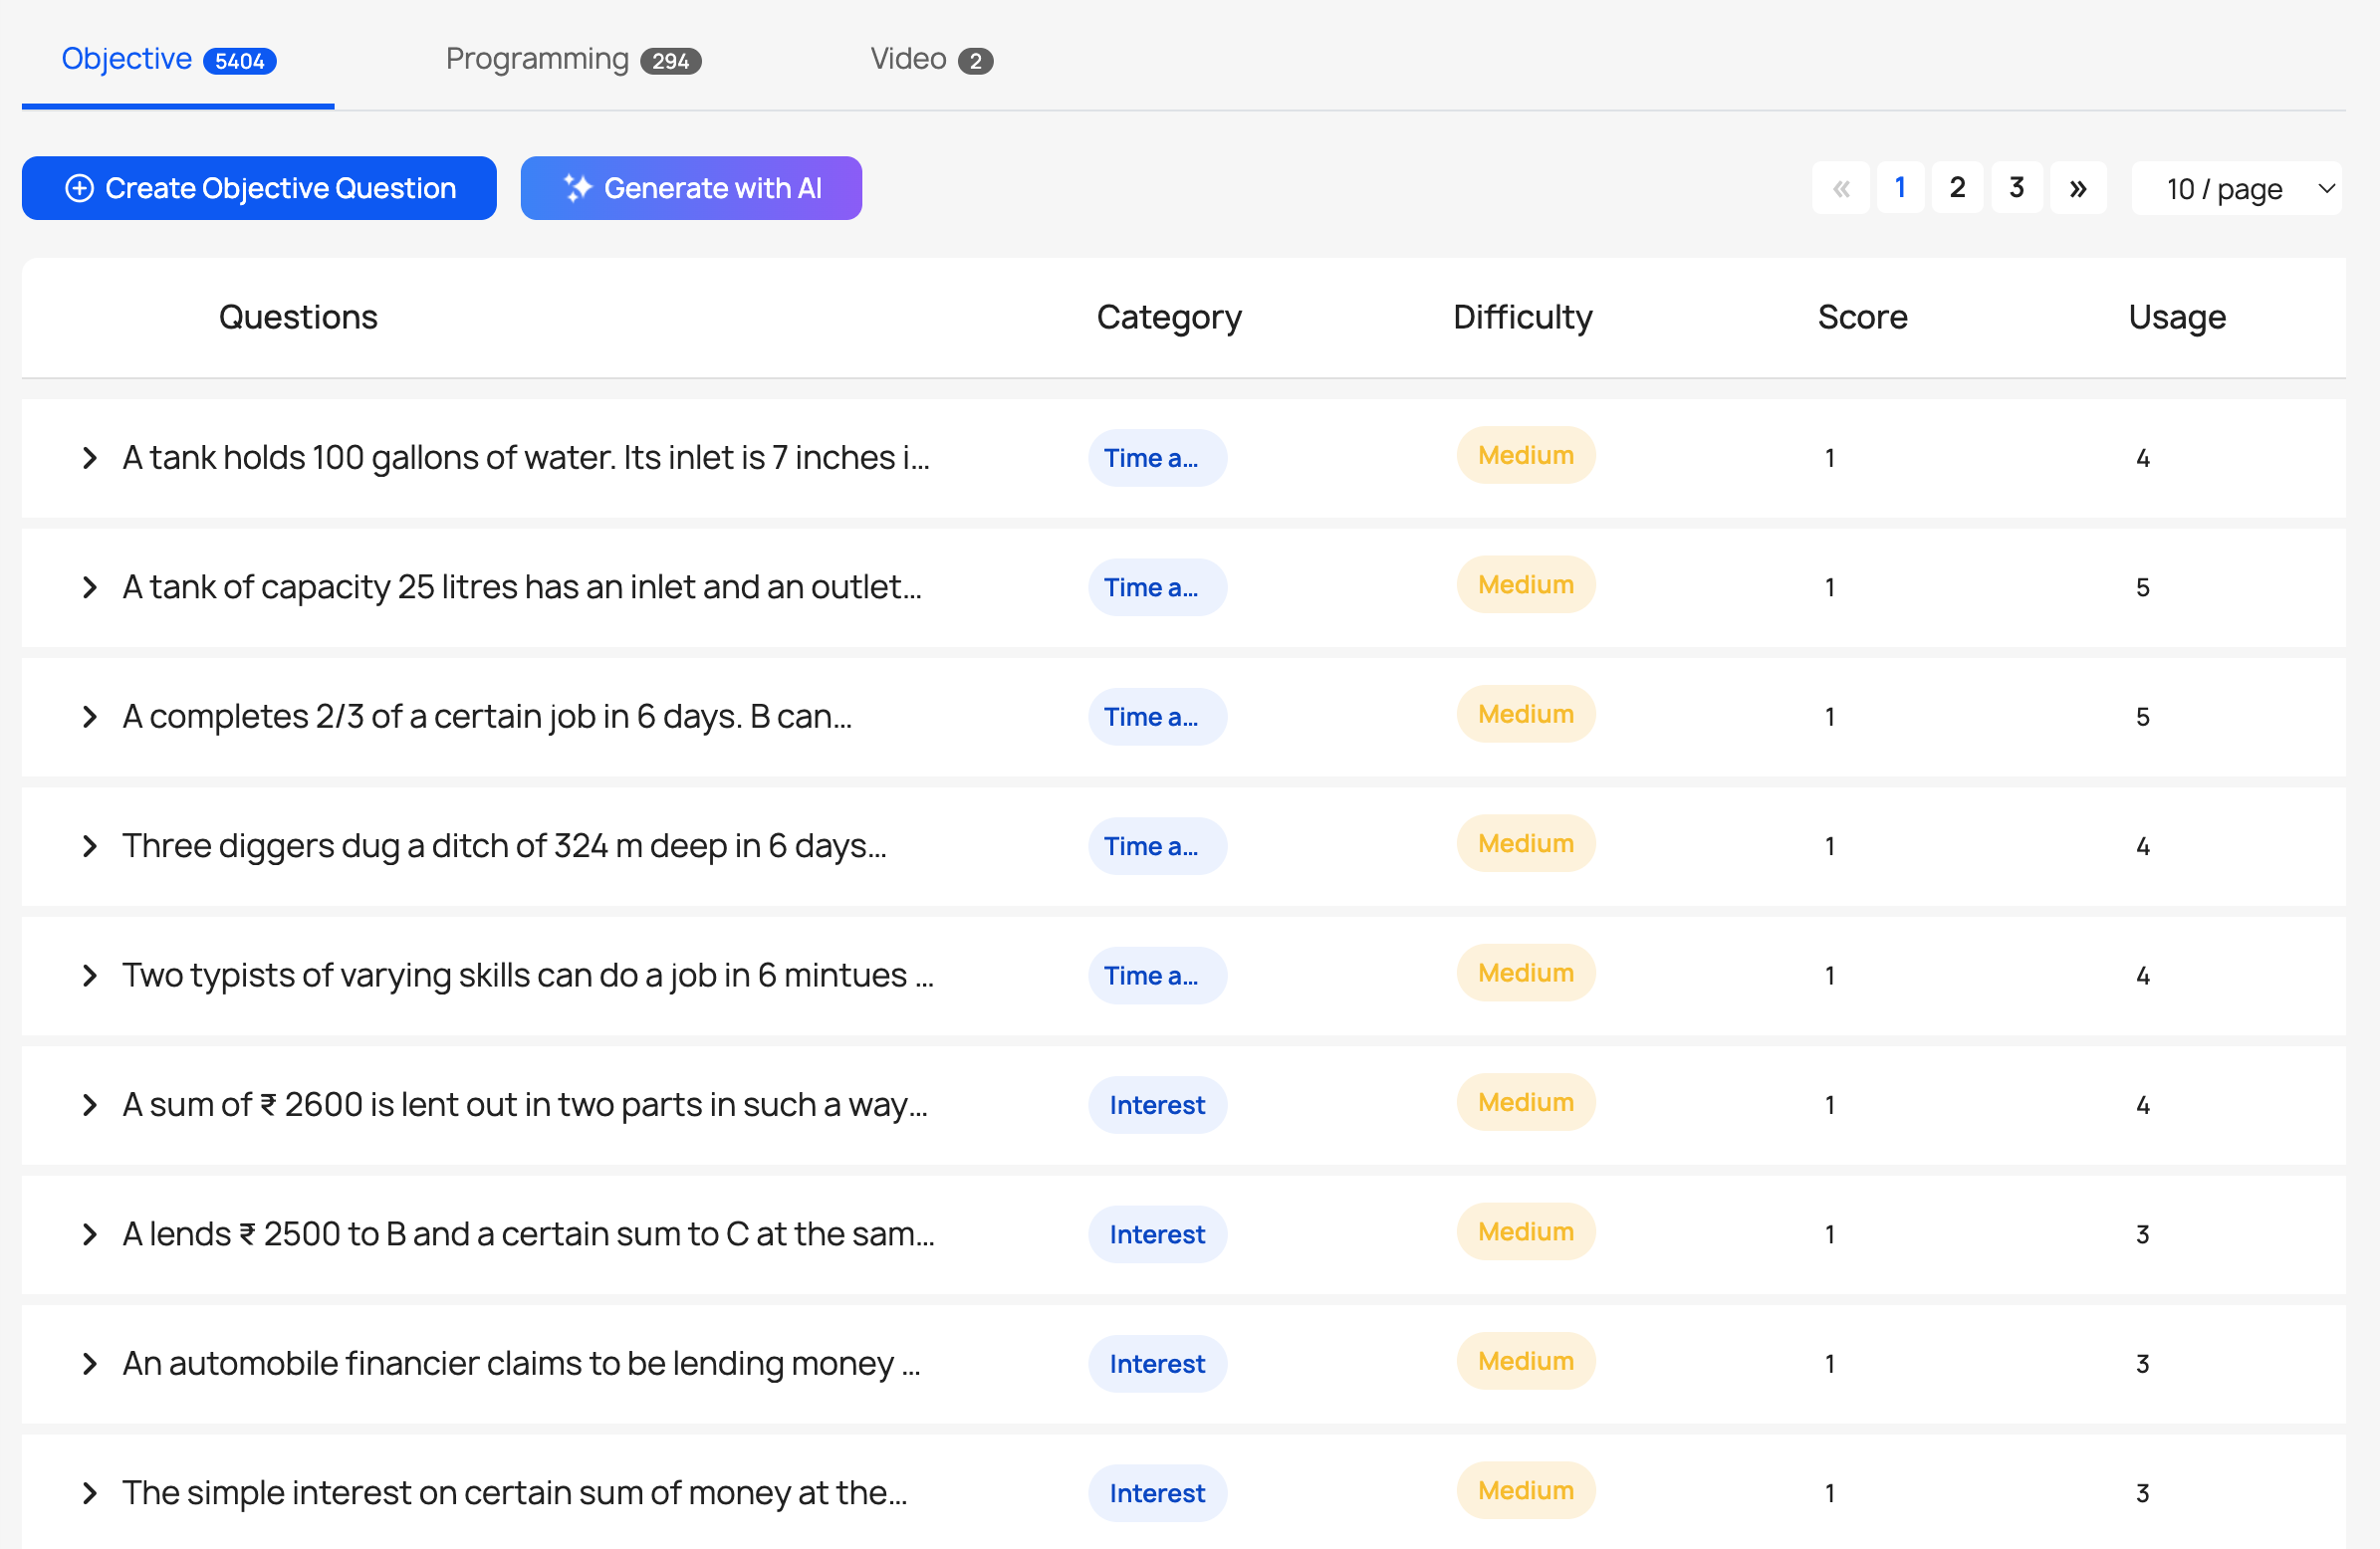Click the sparkle icon on Generate with AI
The height and width of the screenshot is (1549, 2380).
coord(578,188)
